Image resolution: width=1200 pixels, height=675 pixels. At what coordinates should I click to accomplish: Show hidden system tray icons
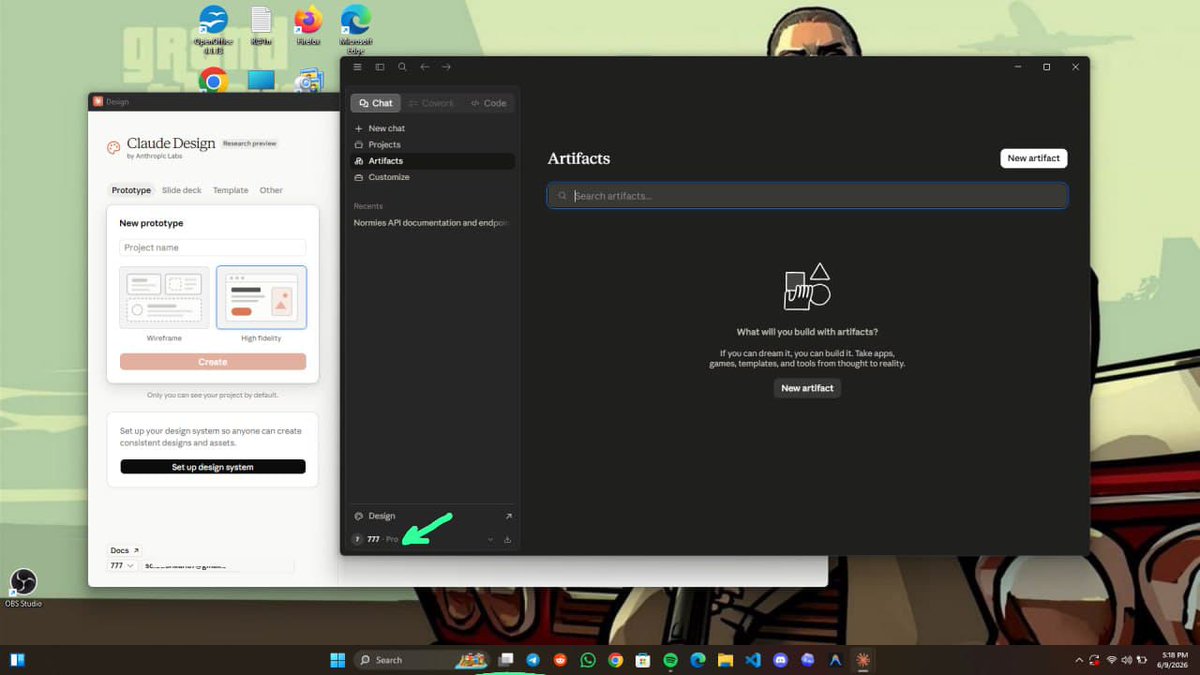(x=1079, y=660)
